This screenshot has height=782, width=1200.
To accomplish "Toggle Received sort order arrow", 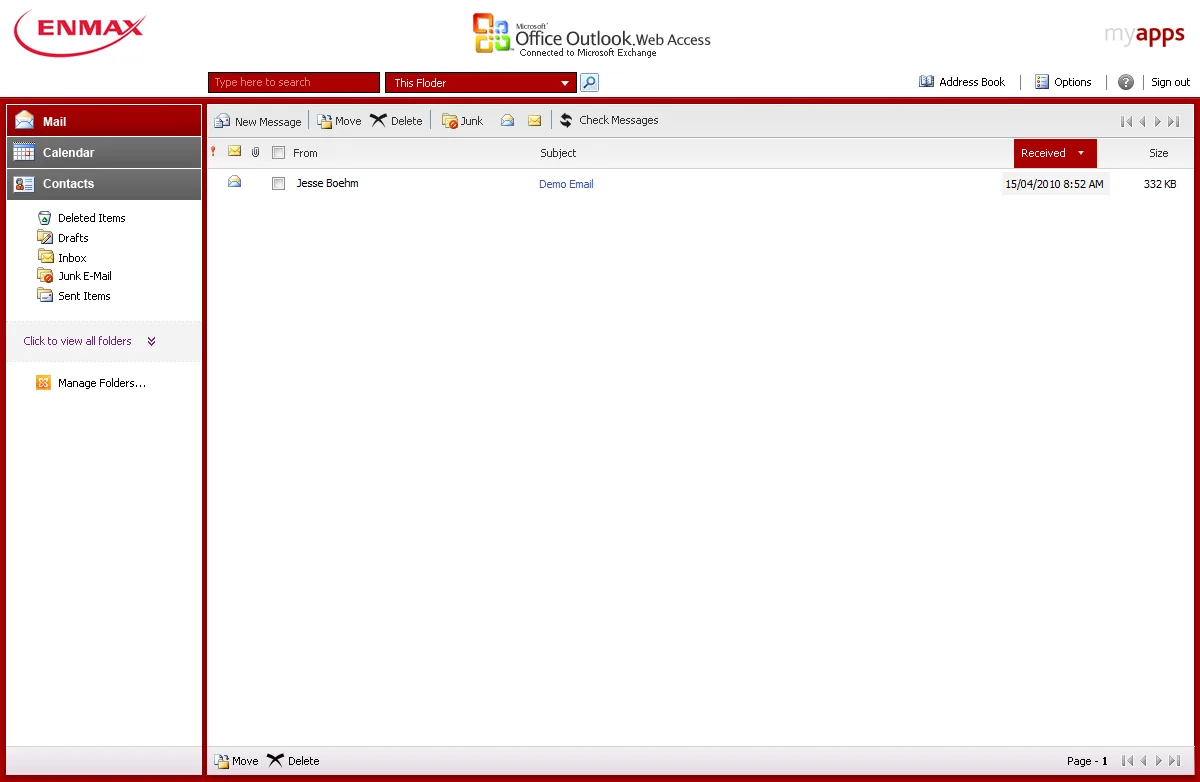I will click(1081, 153).
